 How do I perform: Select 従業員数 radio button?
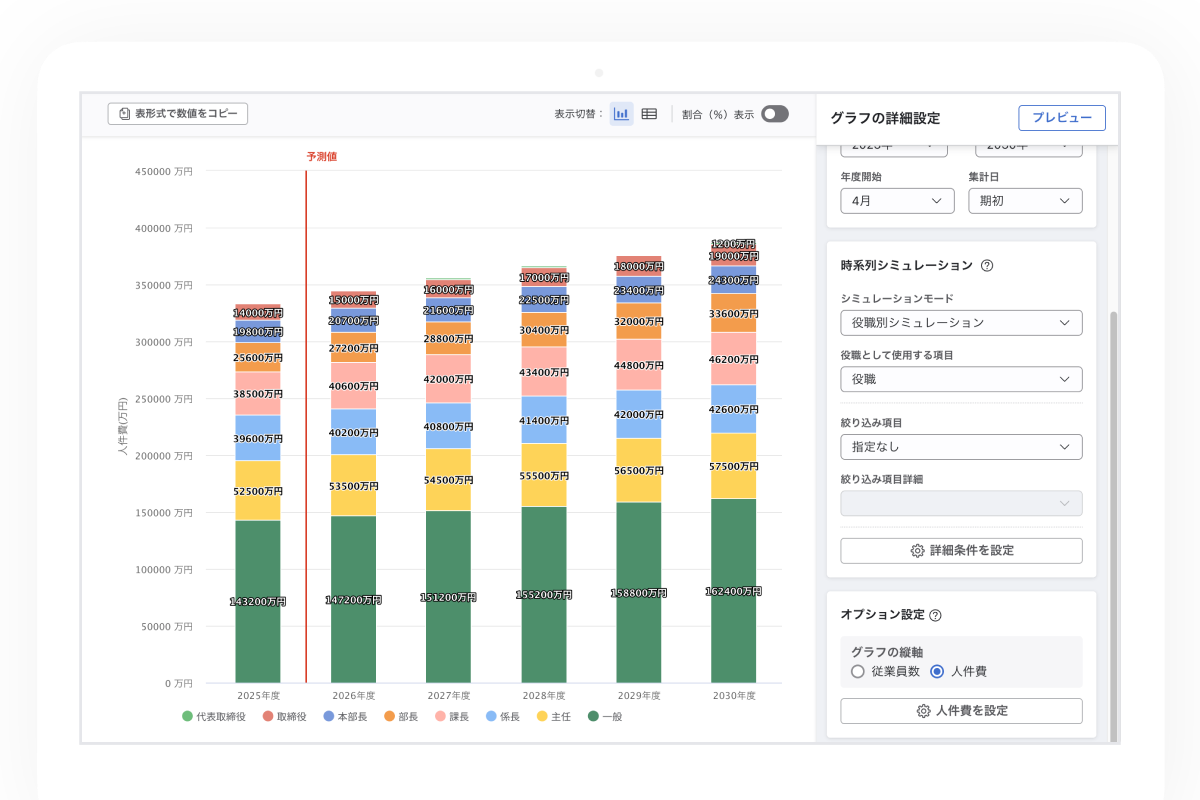tap(857, 672)
